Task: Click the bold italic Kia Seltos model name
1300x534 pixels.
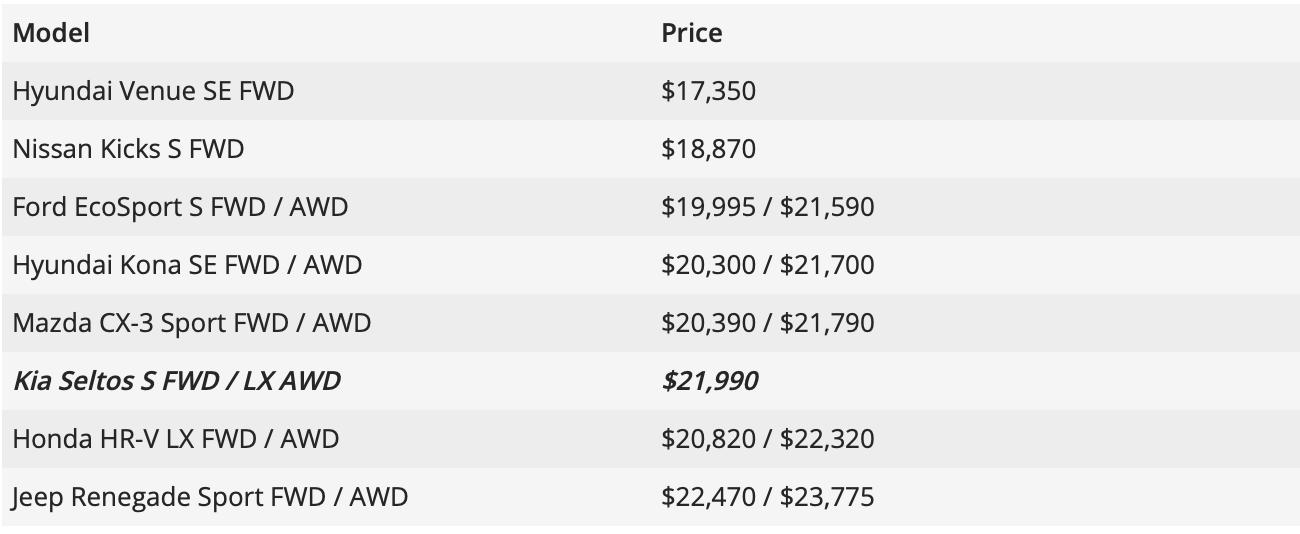Action: pyautogui.click(x=176, y=381)
